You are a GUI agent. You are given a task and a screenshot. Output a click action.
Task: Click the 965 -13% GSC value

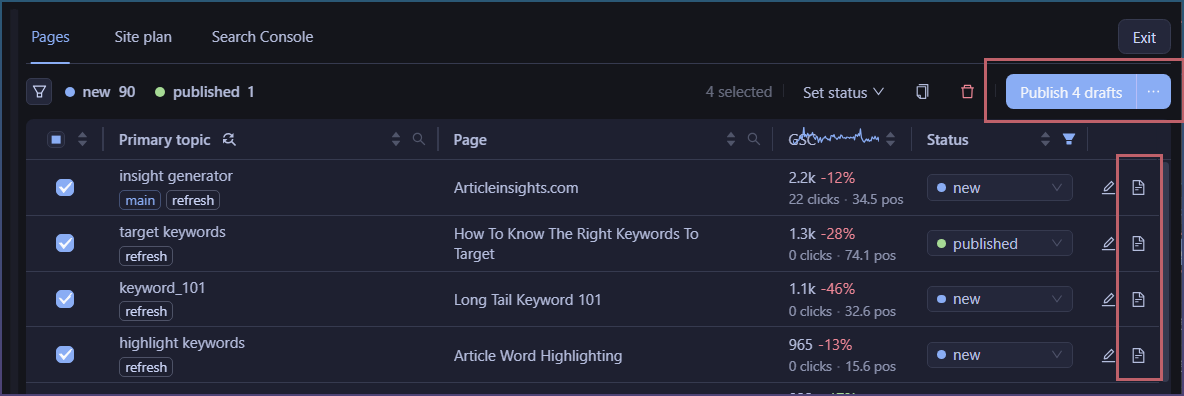pyautogui.click(x=820, y=345)
